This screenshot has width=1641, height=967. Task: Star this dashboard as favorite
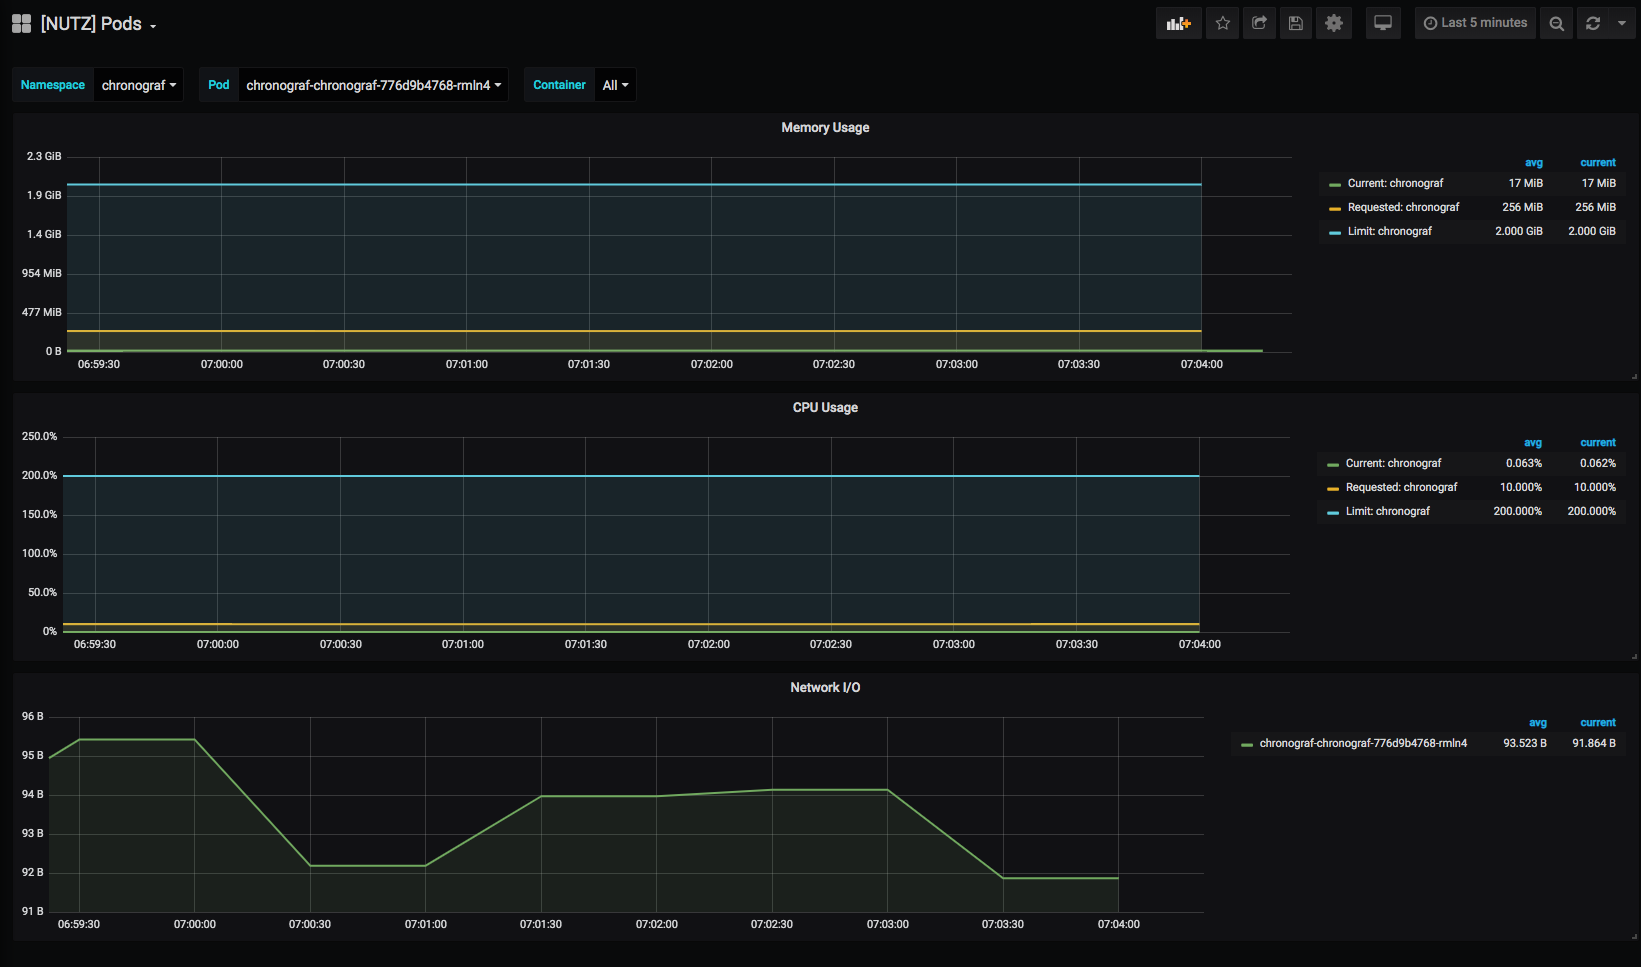pos(1222,23)
